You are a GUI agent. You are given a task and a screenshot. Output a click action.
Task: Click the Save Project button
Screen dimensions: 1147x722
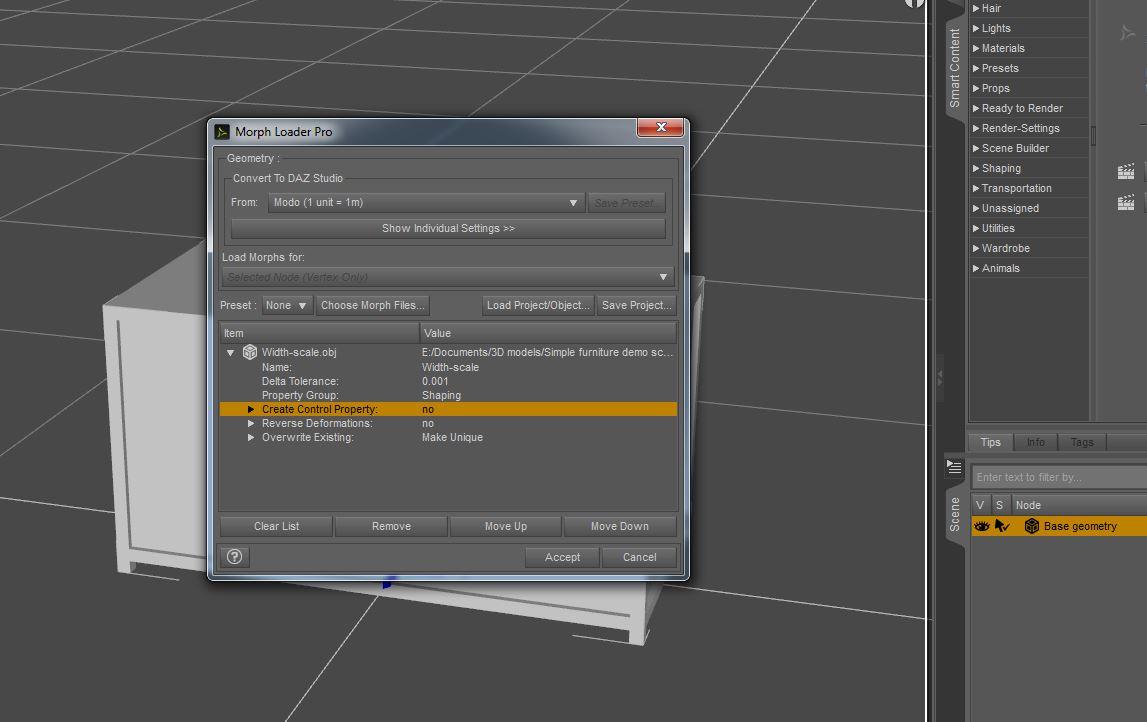click(636, 305)
